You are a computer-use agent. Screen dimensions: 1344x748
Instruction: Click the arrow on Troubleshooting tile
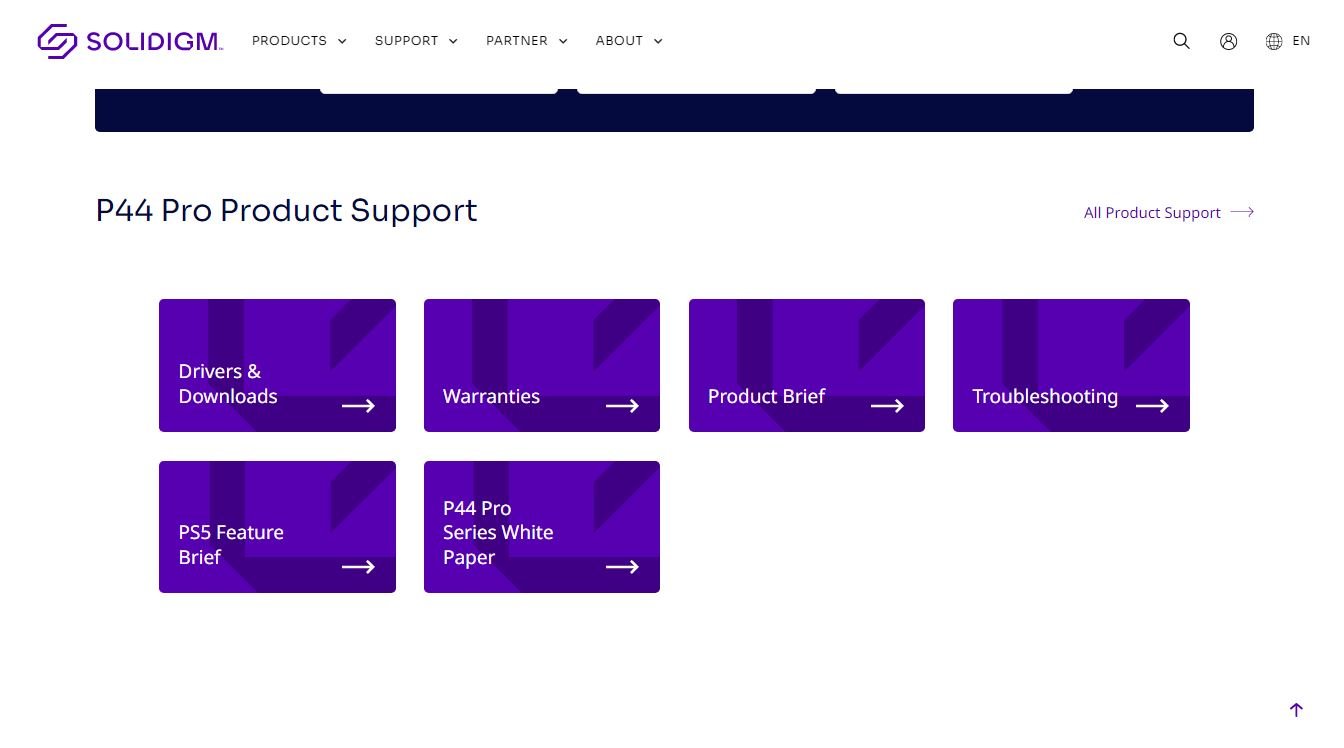(1152, 406)
